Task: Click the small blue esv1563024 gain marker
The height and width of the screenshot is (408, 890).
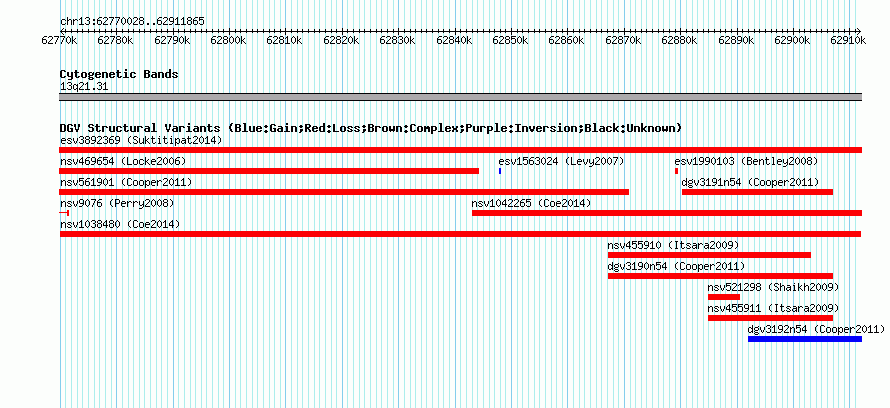Action: coord(500,171)
